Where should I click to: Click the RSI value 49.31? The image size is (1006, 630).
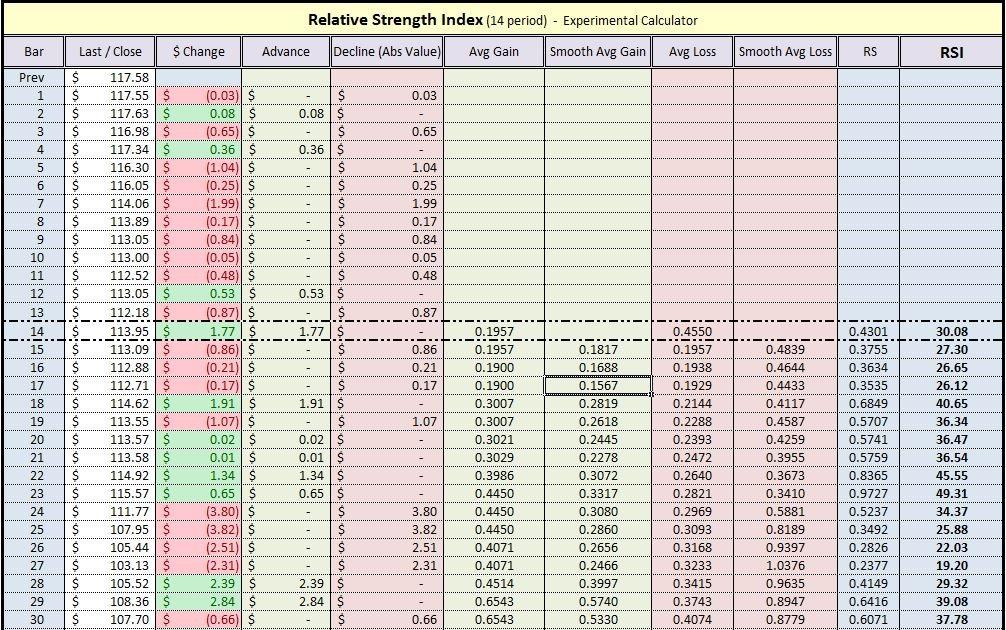951,493
